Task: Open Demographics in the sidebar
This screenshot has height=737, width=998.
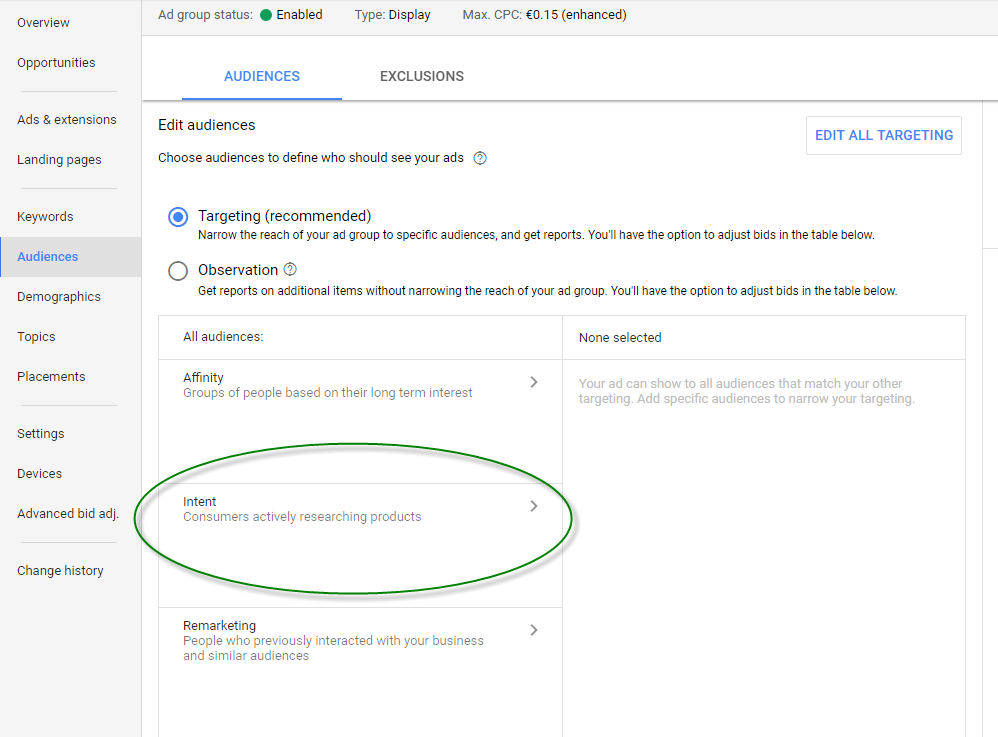Action: click(x=59, y=297)
